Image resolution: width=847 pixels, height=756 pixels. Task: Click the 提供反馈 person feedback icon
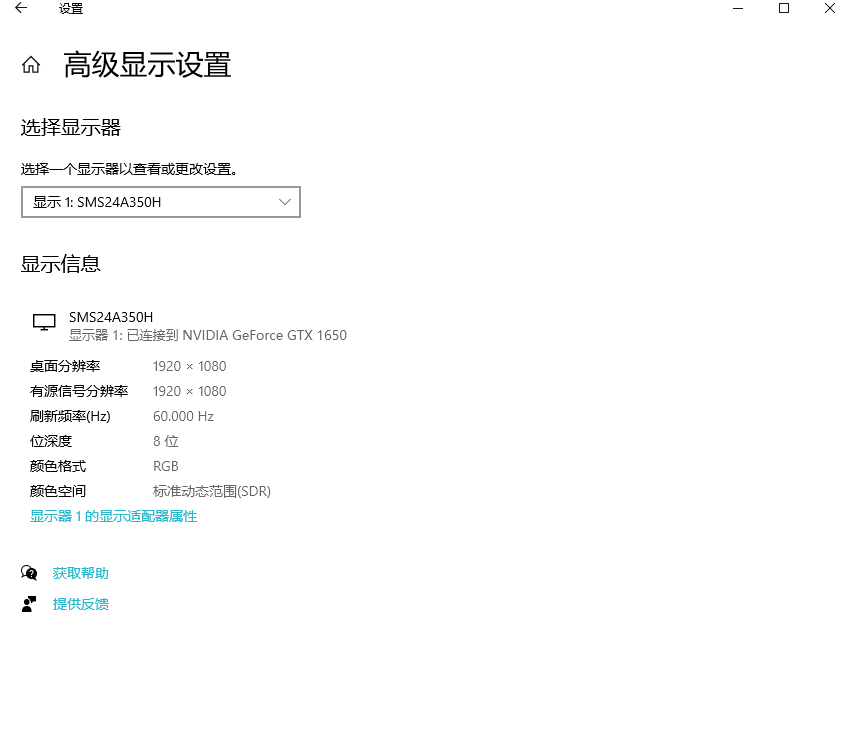tap(30, 603)
